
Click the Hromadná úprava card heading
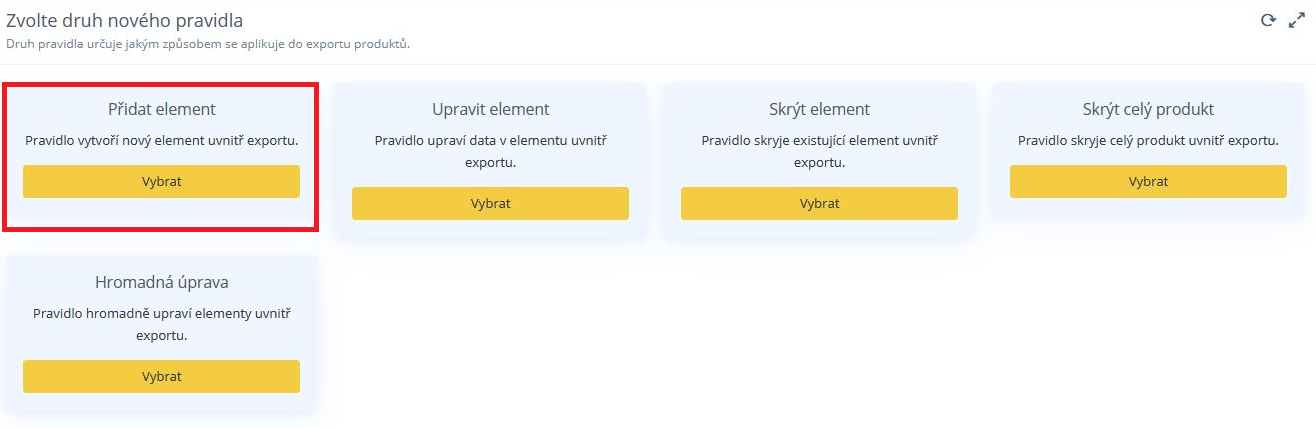pyautogui.click(x=161, y=282)
